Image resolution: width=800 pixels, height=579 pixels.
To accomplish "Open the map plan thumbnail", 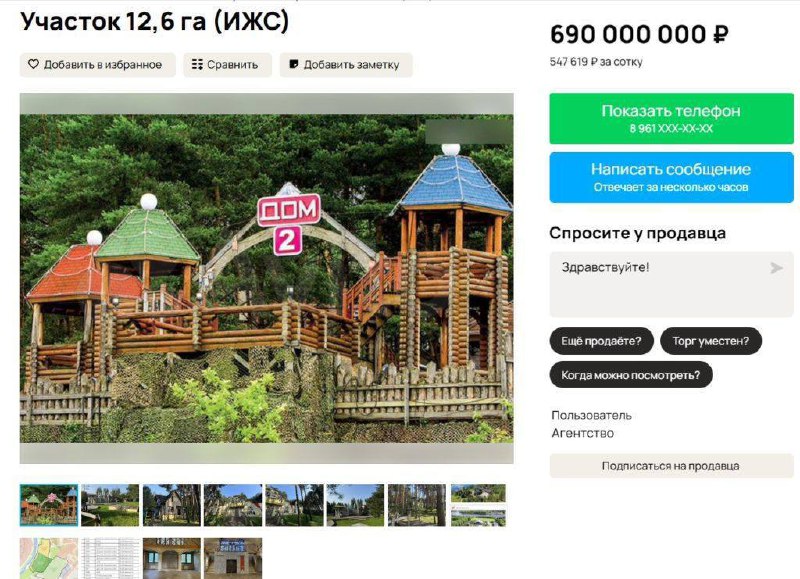I will tap(49, 558).
